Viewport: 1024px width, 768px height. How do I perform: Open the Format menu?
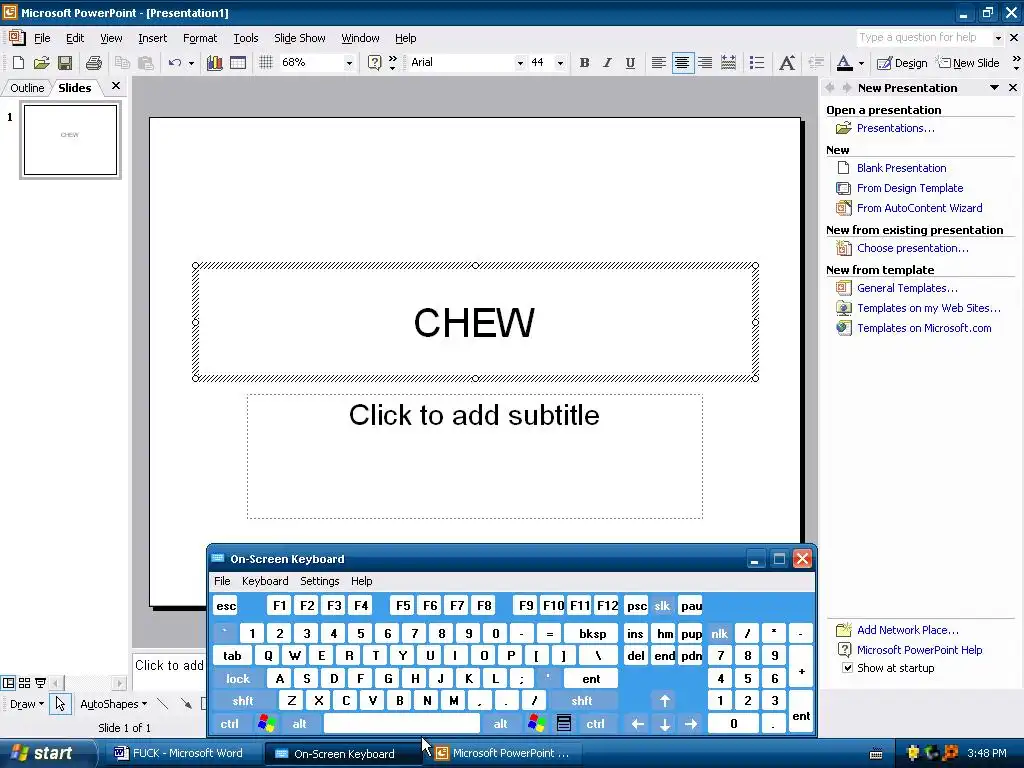click(200, 38)
